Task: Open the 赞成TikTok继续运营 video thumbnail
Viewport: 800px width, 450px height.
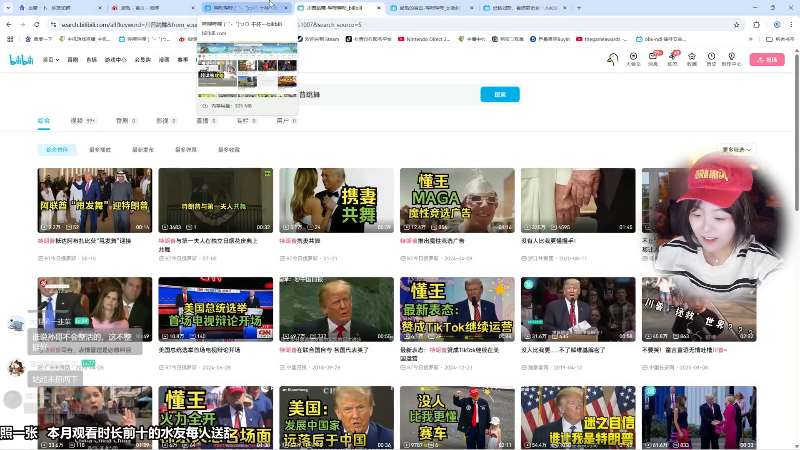Action: [x=457, y=310]
